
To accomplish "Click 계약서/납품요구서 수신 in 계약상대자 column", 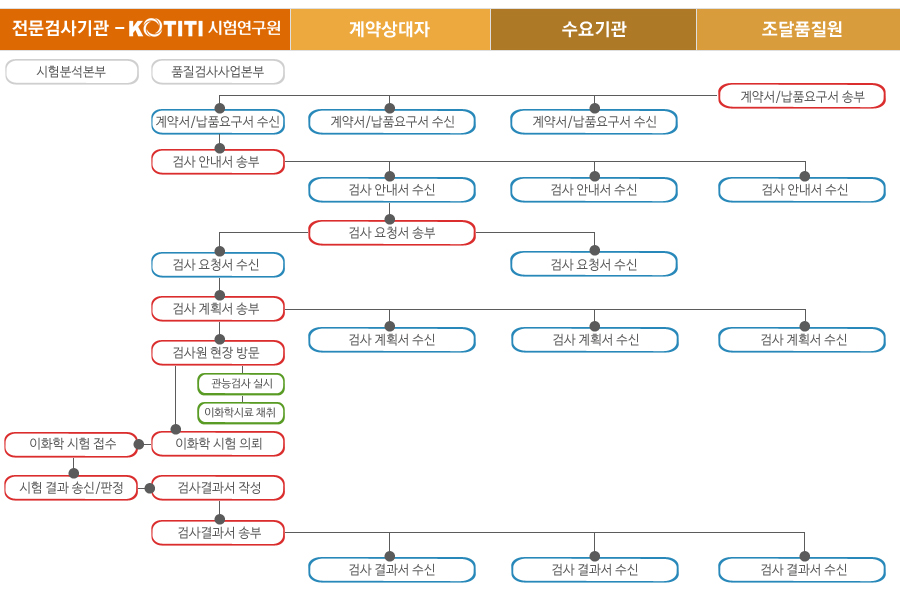I will (x=392, y=122).
